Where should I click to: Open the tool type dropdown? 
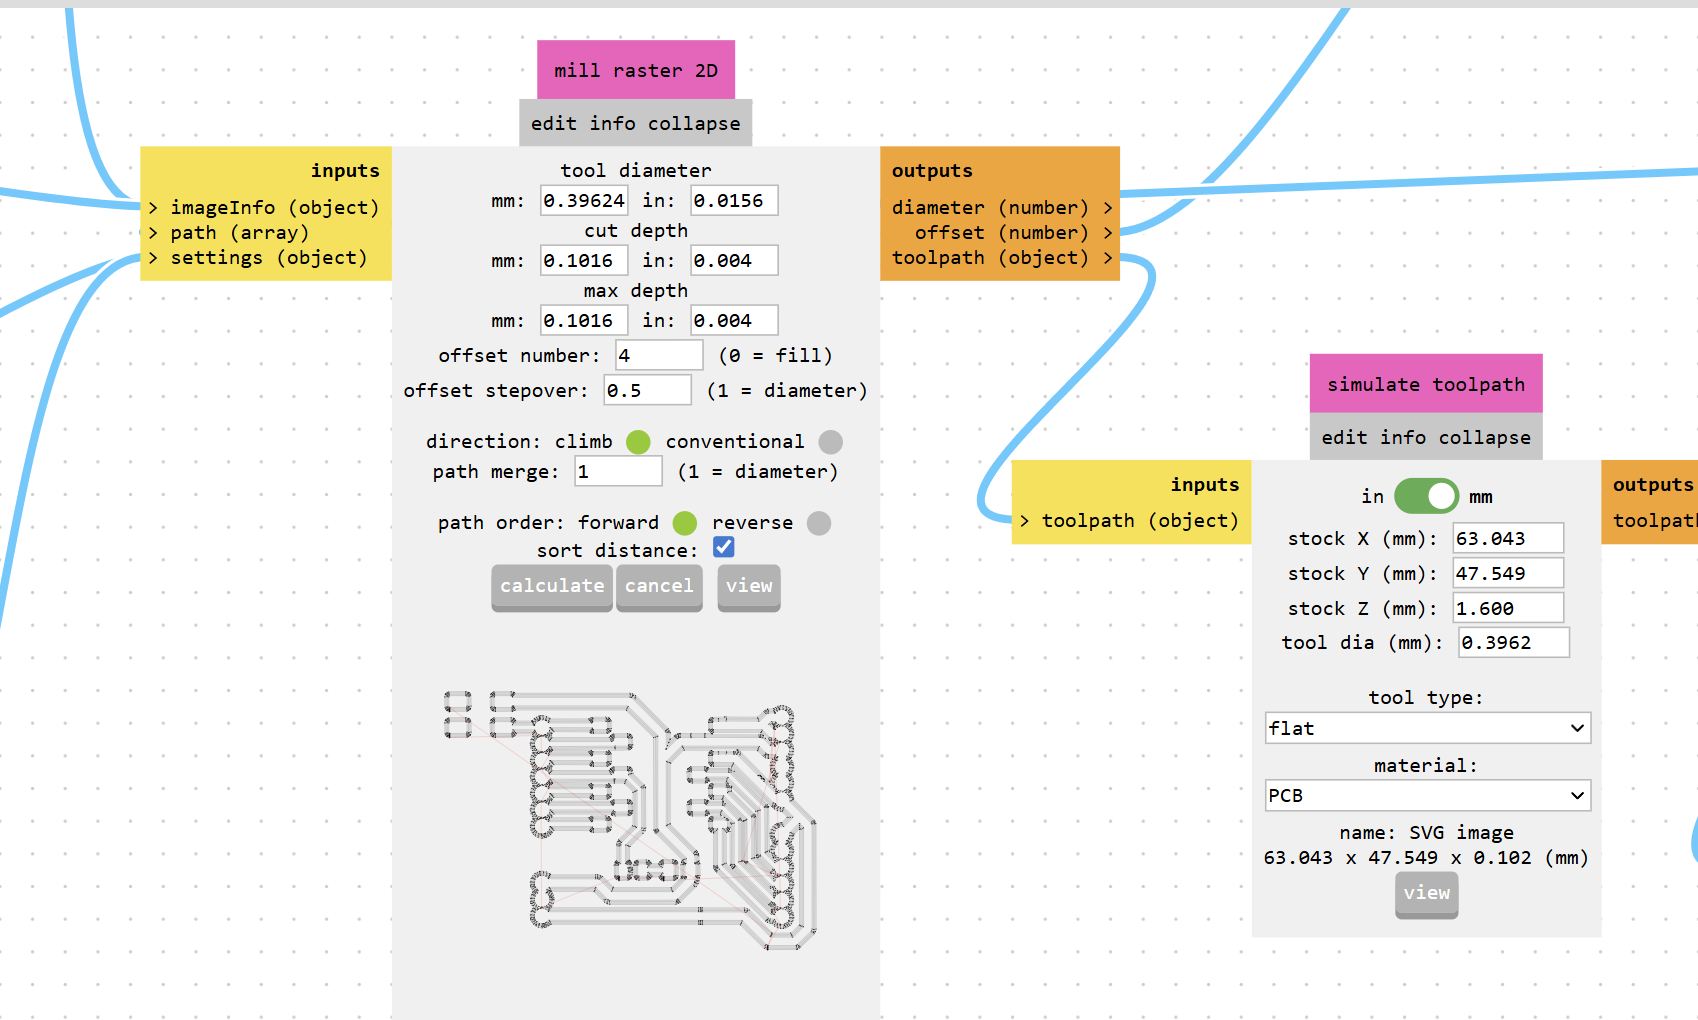[1427, 728]
